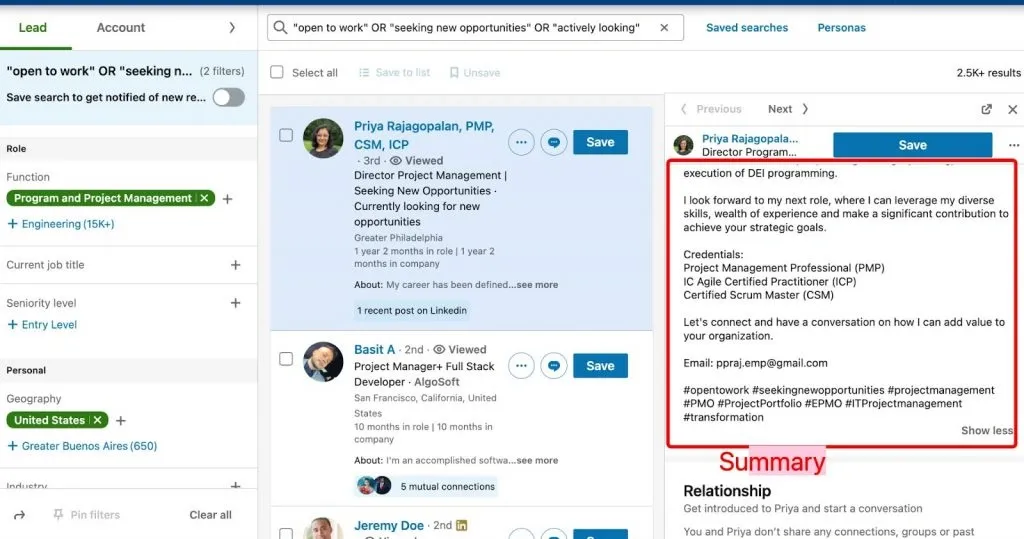Save Priya Rajagopalan lead in results list

tap(600, 142)
